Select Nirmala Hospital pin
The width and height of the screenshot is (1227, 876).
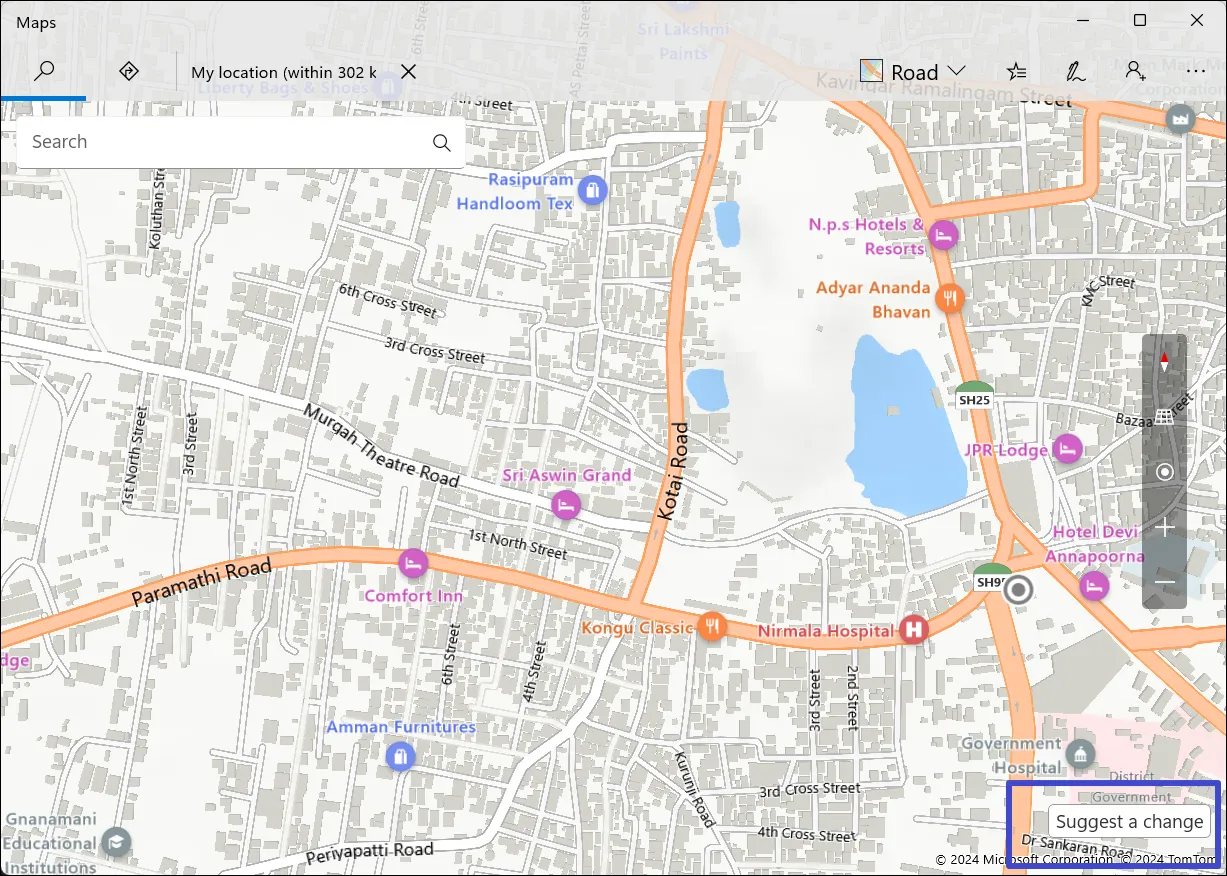[x=913, y=629]
